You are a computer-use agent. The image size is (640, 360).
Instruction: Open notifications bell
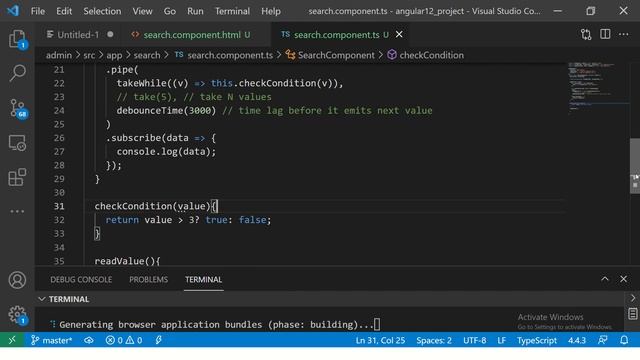coord(624,340)
